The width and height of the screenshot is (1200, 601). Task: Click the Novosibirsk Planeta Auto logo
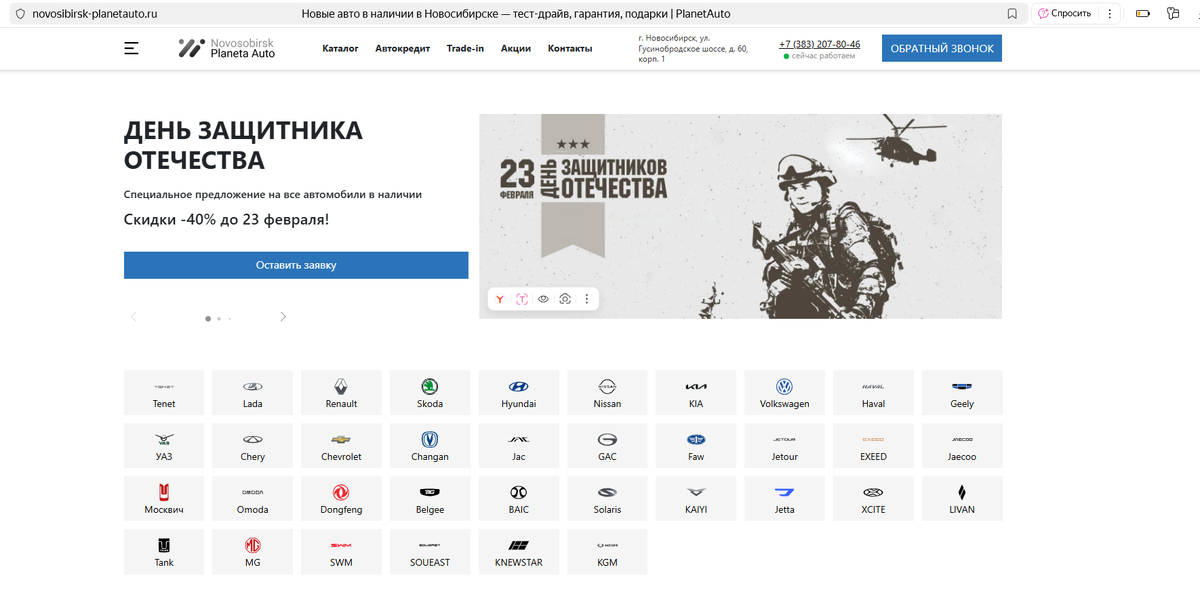coord(226,48)
